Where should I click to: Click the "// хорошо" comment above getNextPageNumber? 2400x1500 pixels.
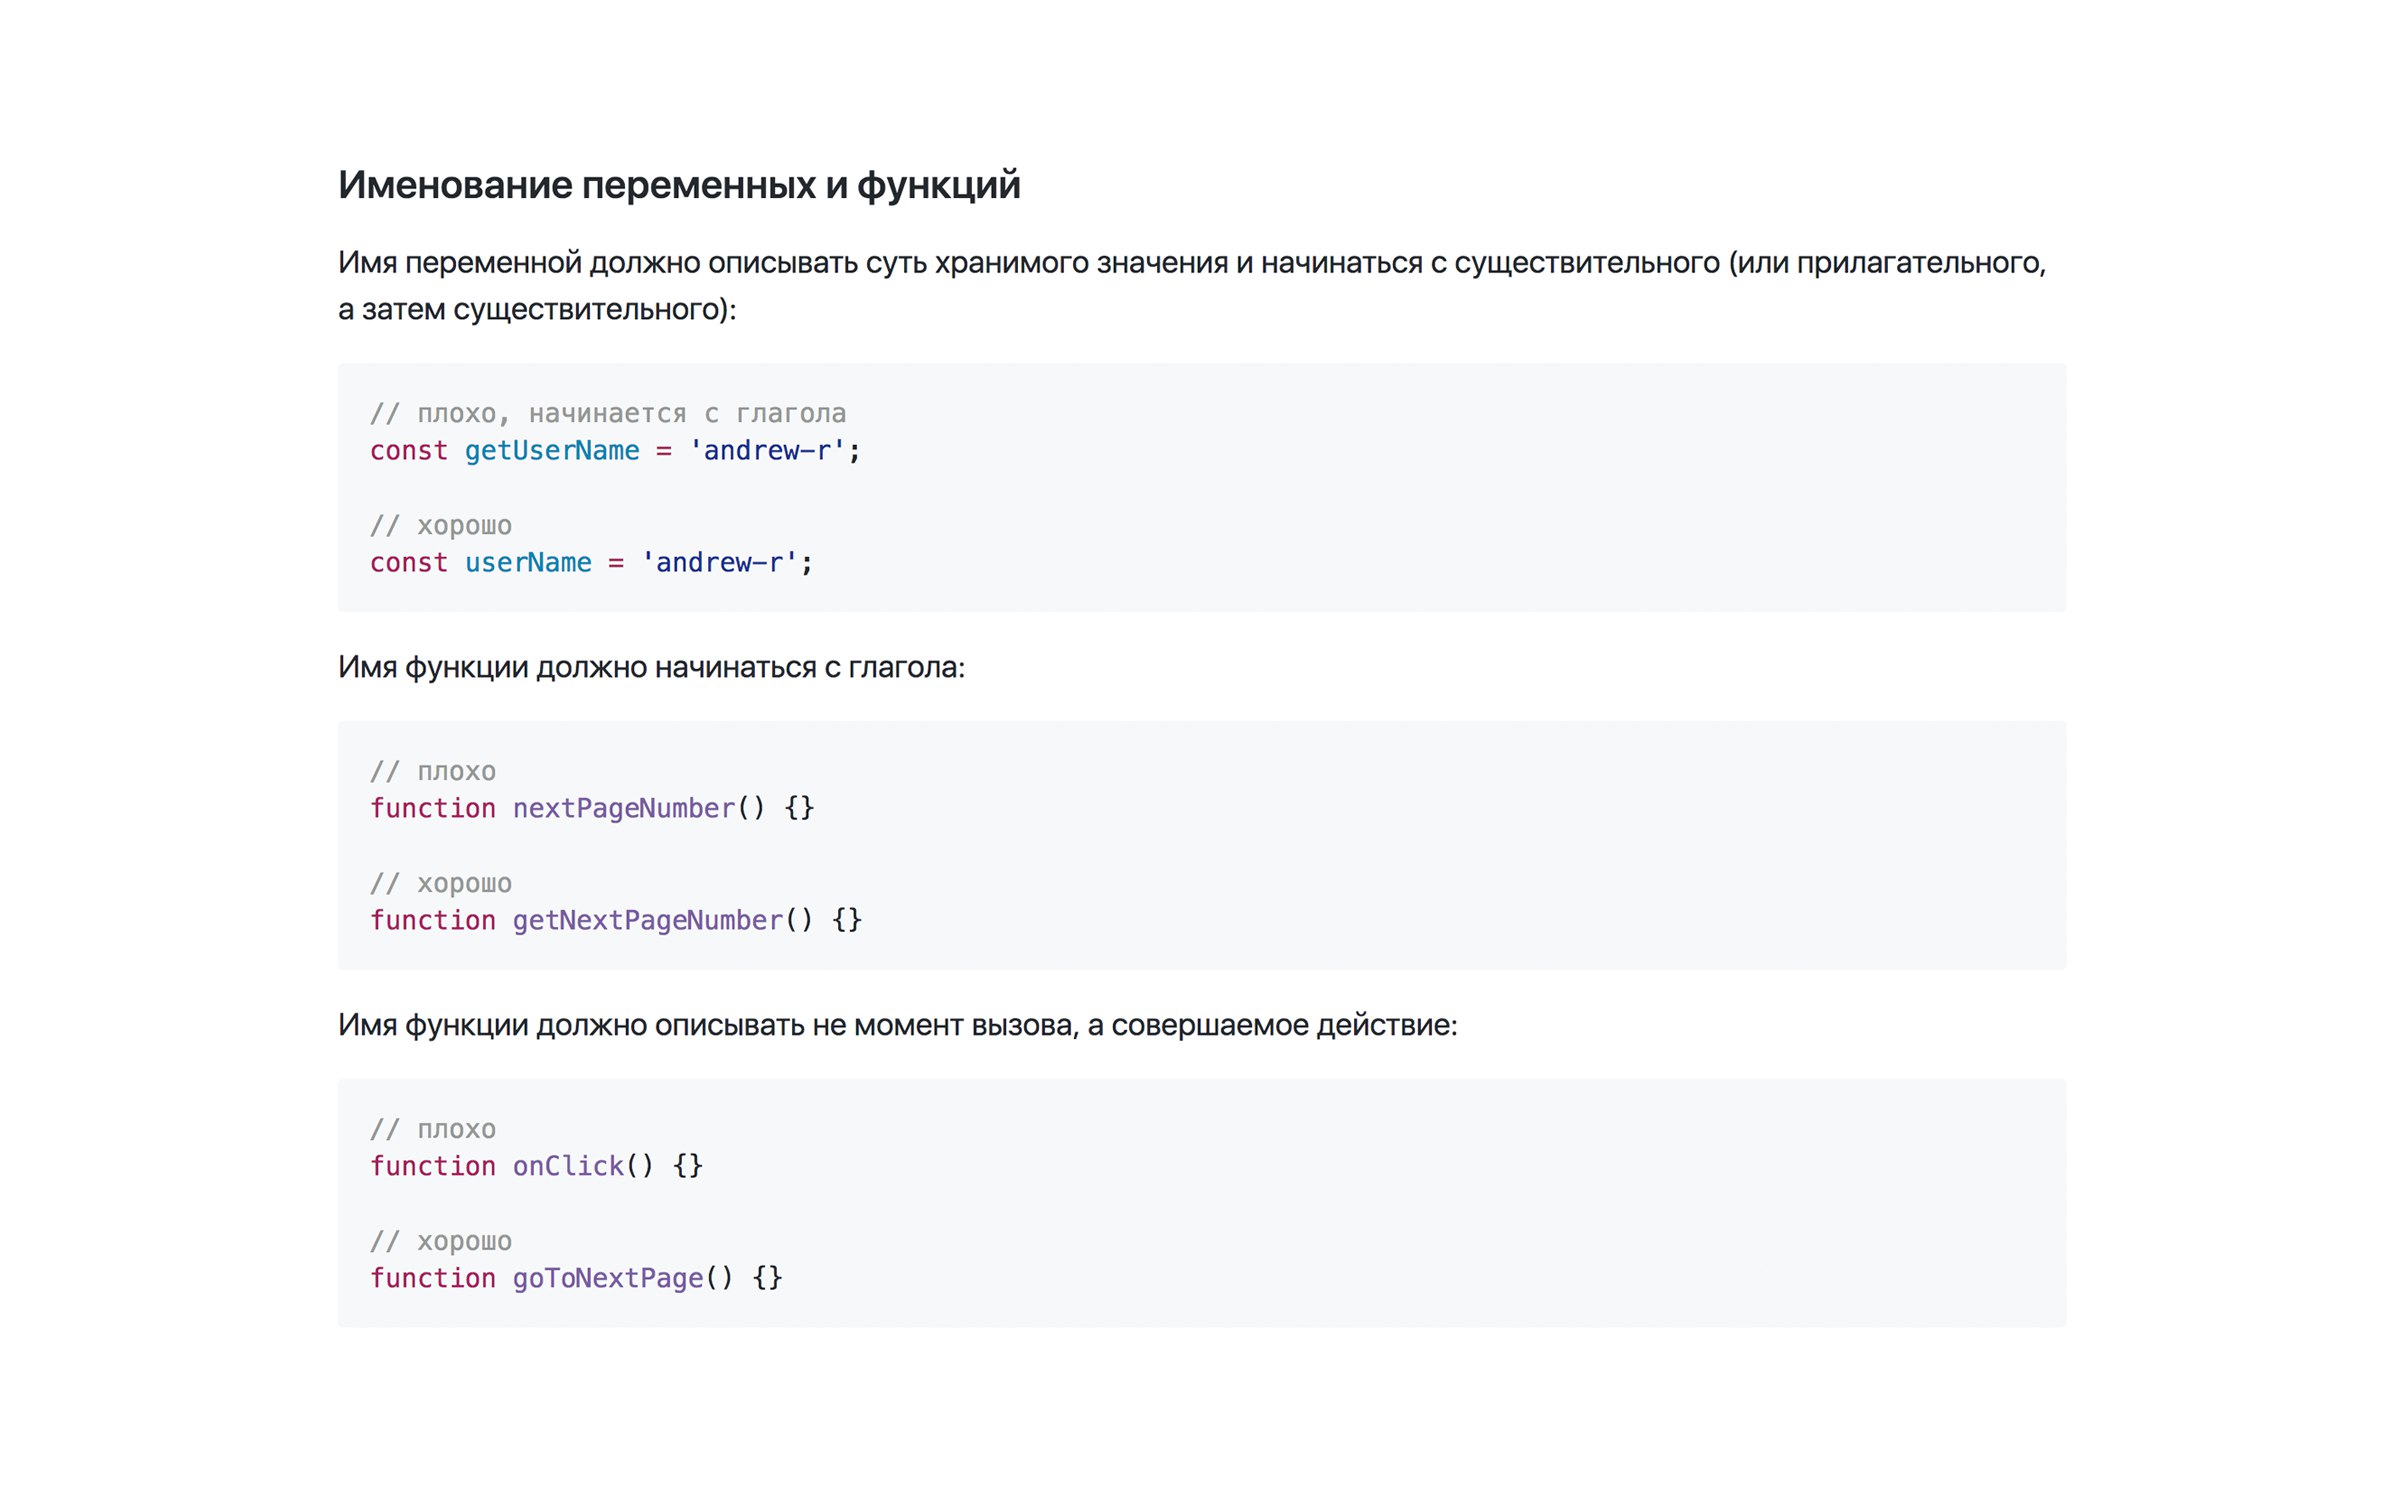click(441, 884)
